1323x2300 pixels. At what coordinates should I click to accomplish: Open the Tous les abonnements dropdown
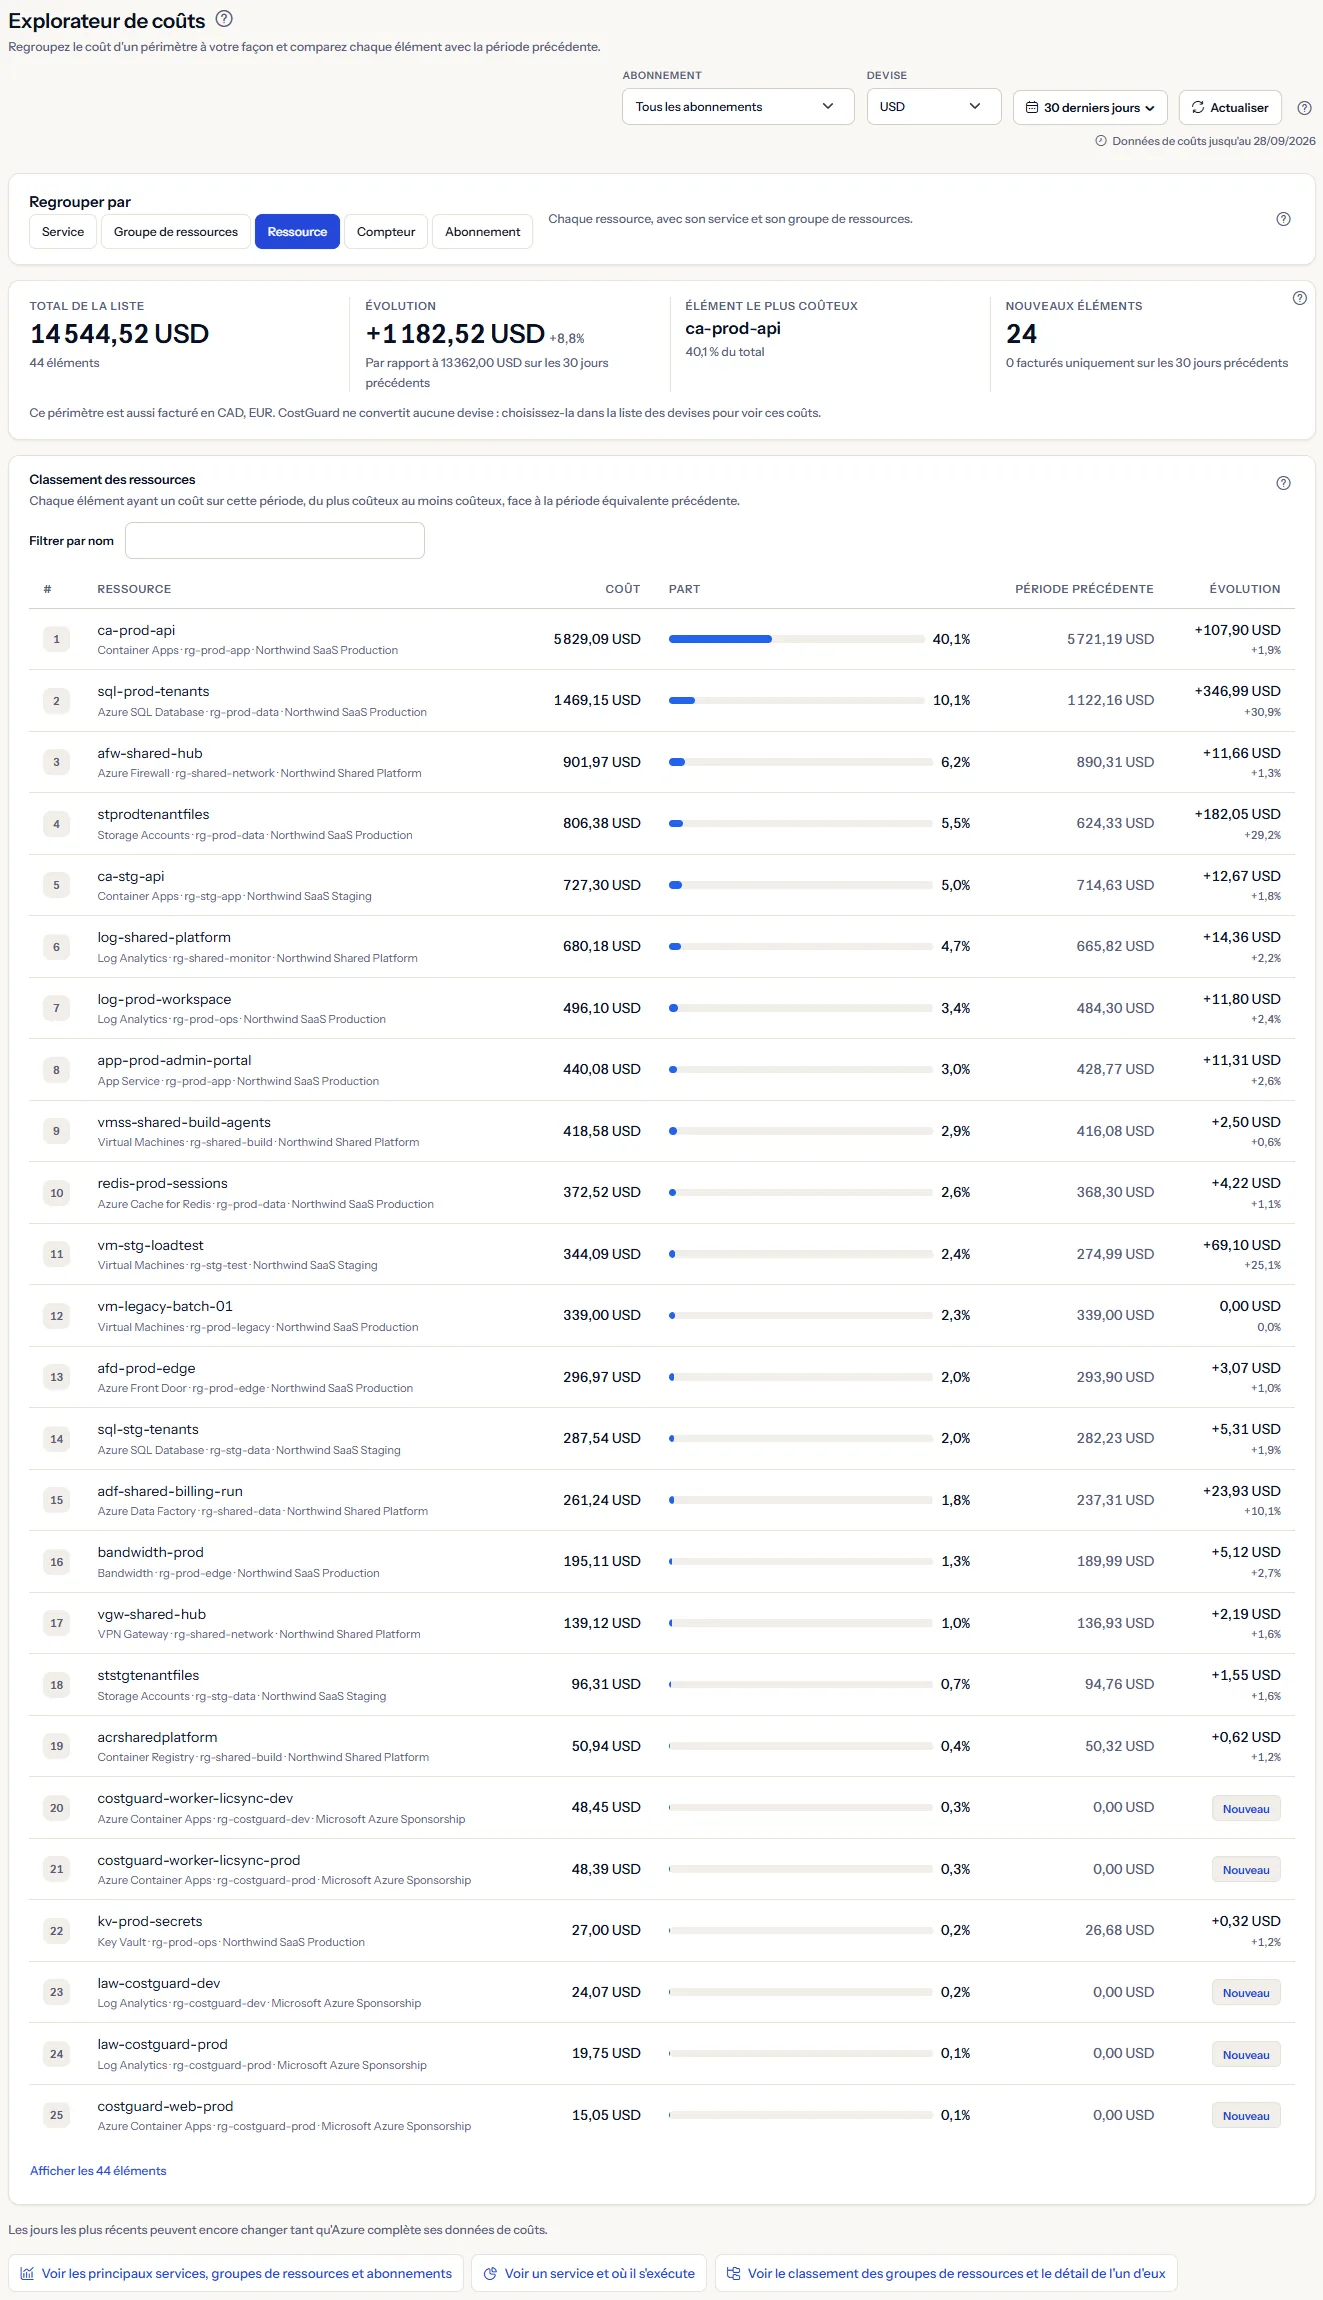(738, 107)
